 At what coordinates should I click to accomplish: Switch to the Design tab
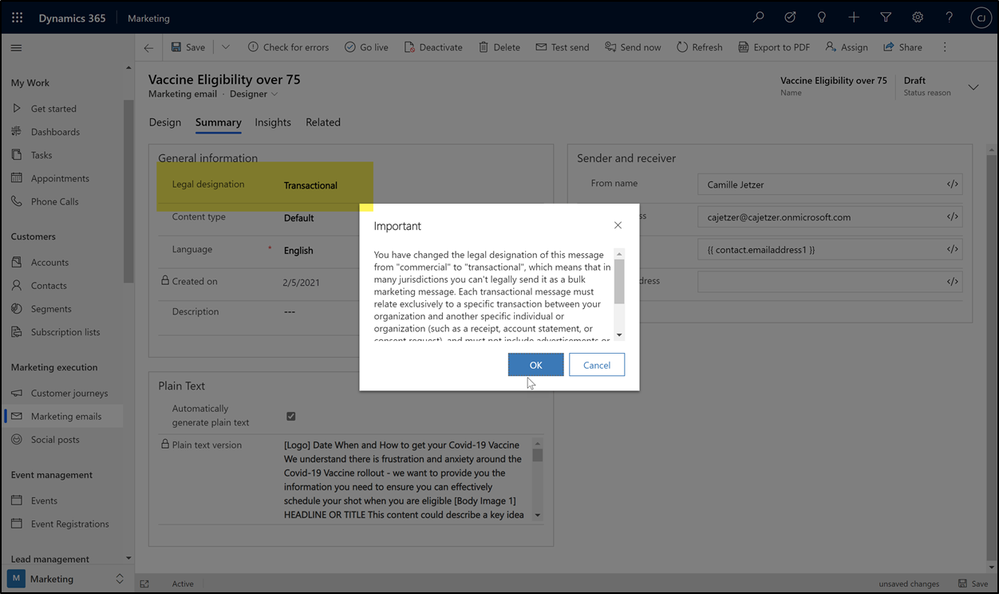click(165, 122)
